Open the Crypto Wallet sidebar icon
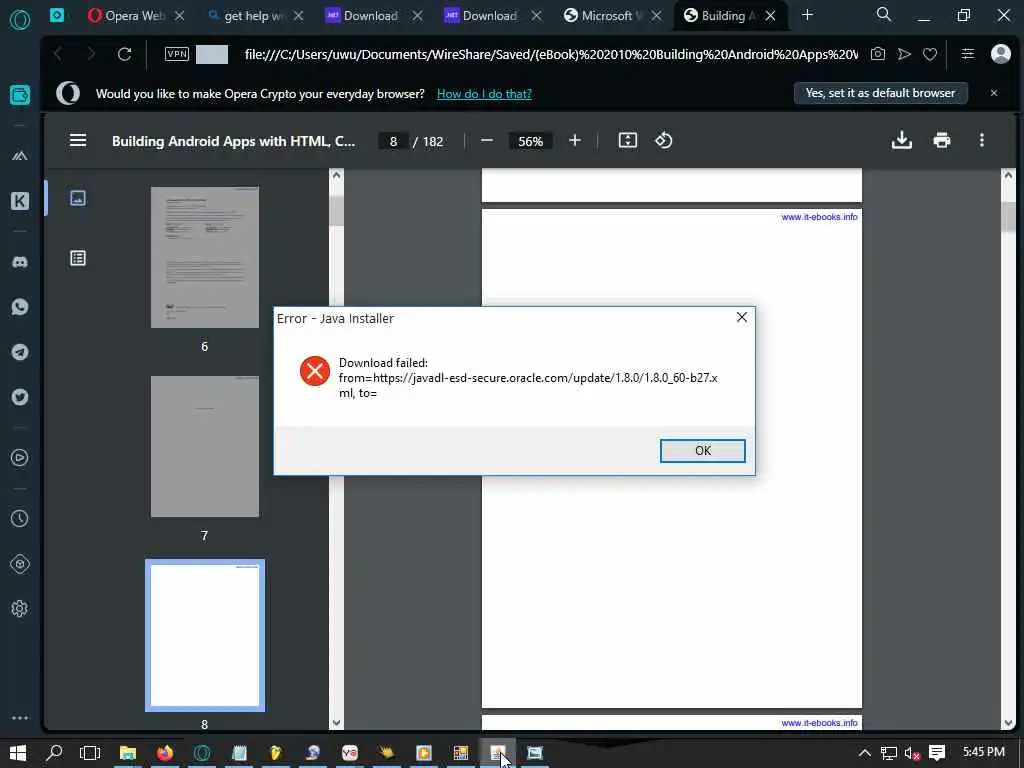This screenshot has height=768, width=1024. tap(20, 95)
